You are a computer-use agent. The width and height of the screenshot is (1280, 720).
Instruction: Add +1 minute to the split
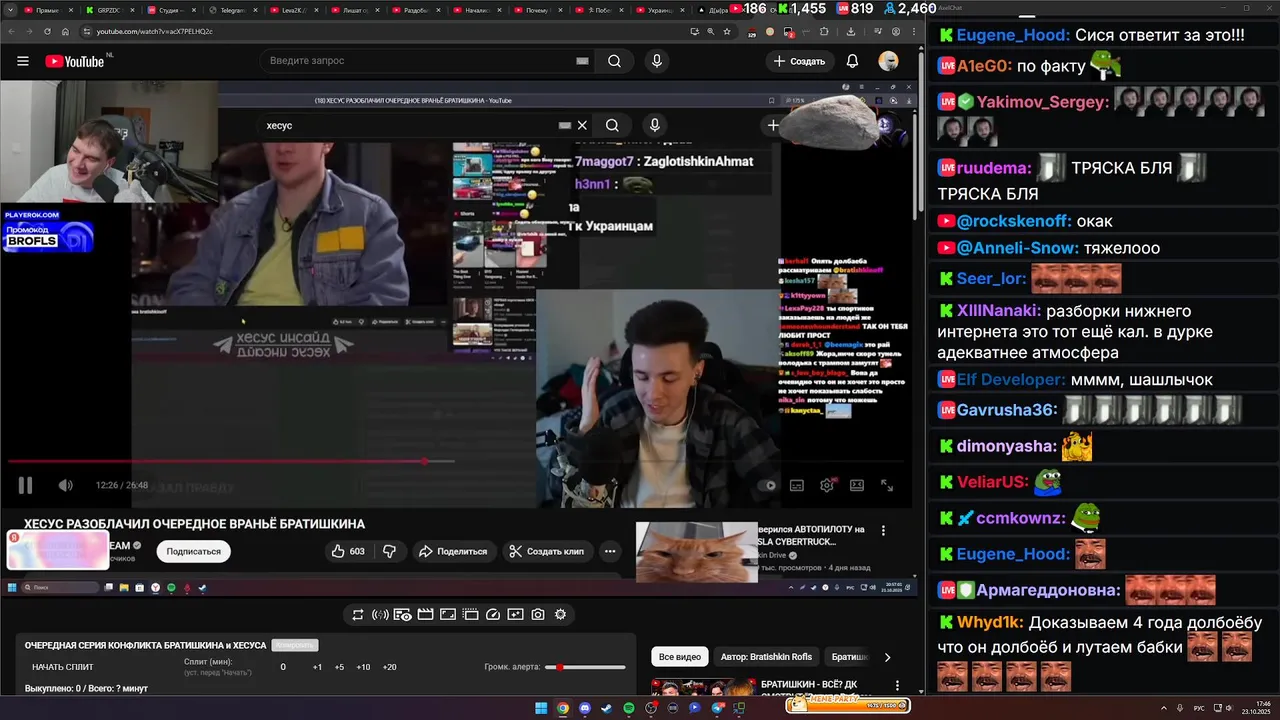317,667
